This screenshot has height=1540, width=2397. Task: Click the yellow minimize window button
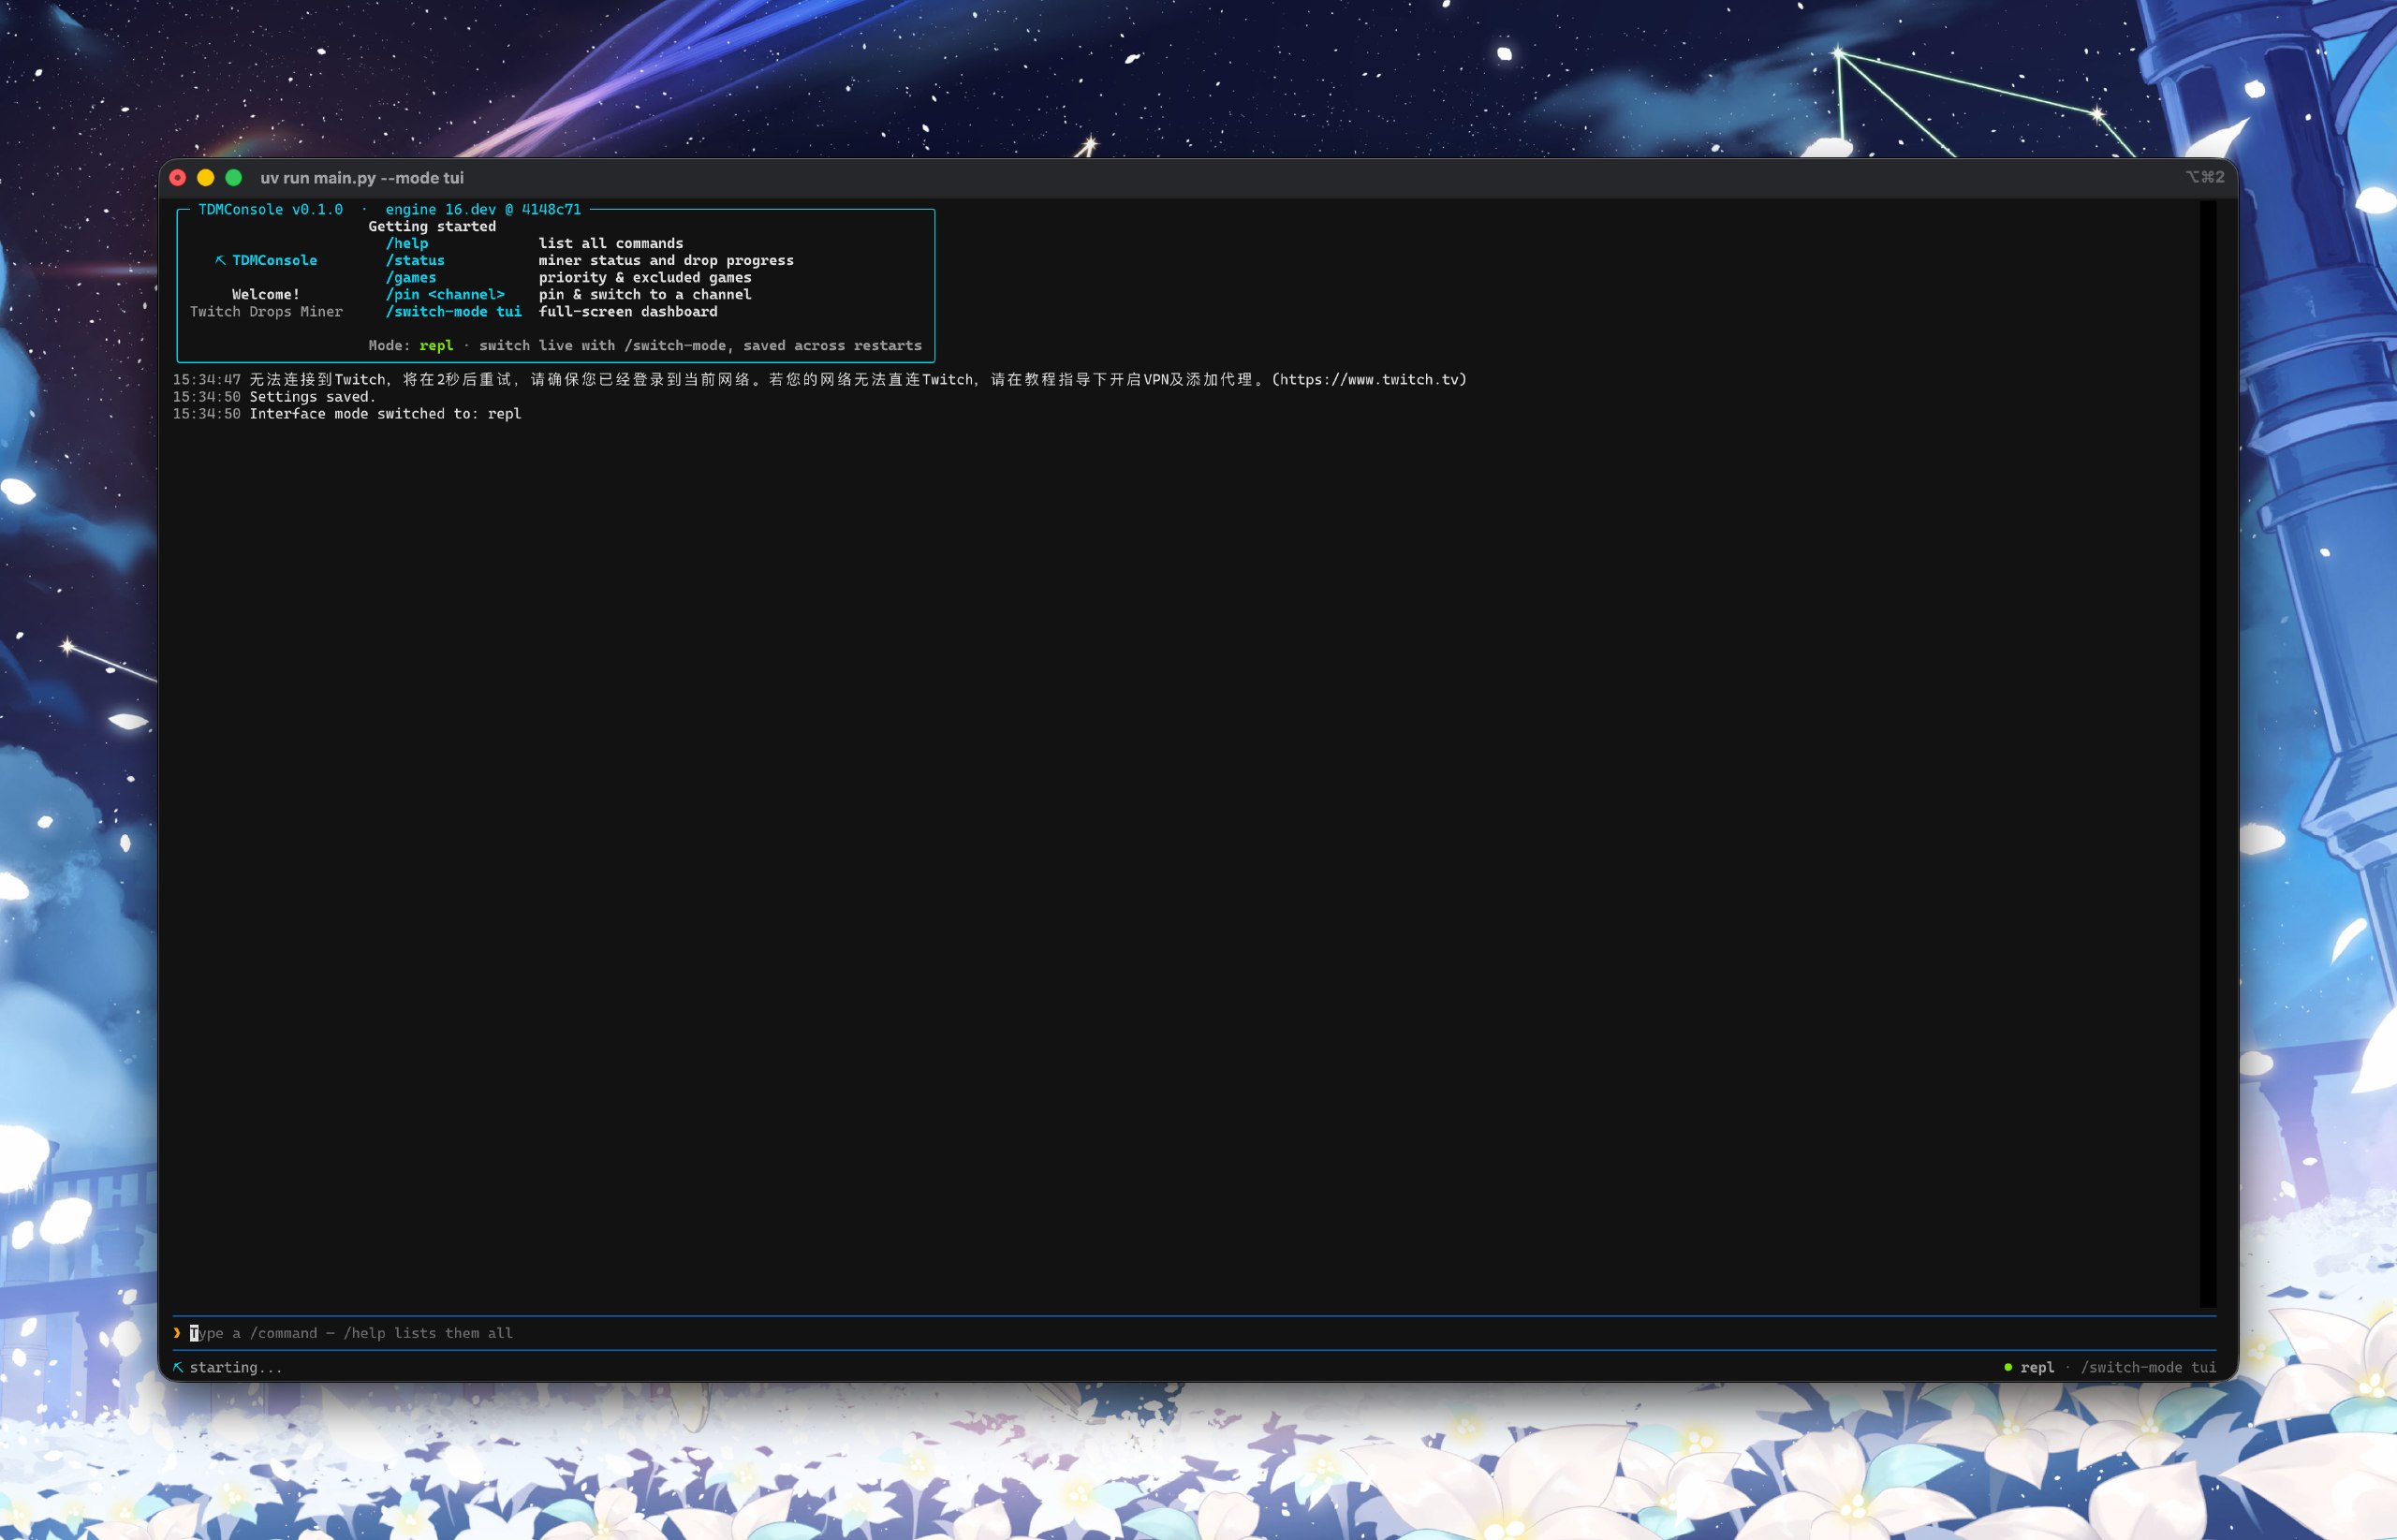(206, 178)
